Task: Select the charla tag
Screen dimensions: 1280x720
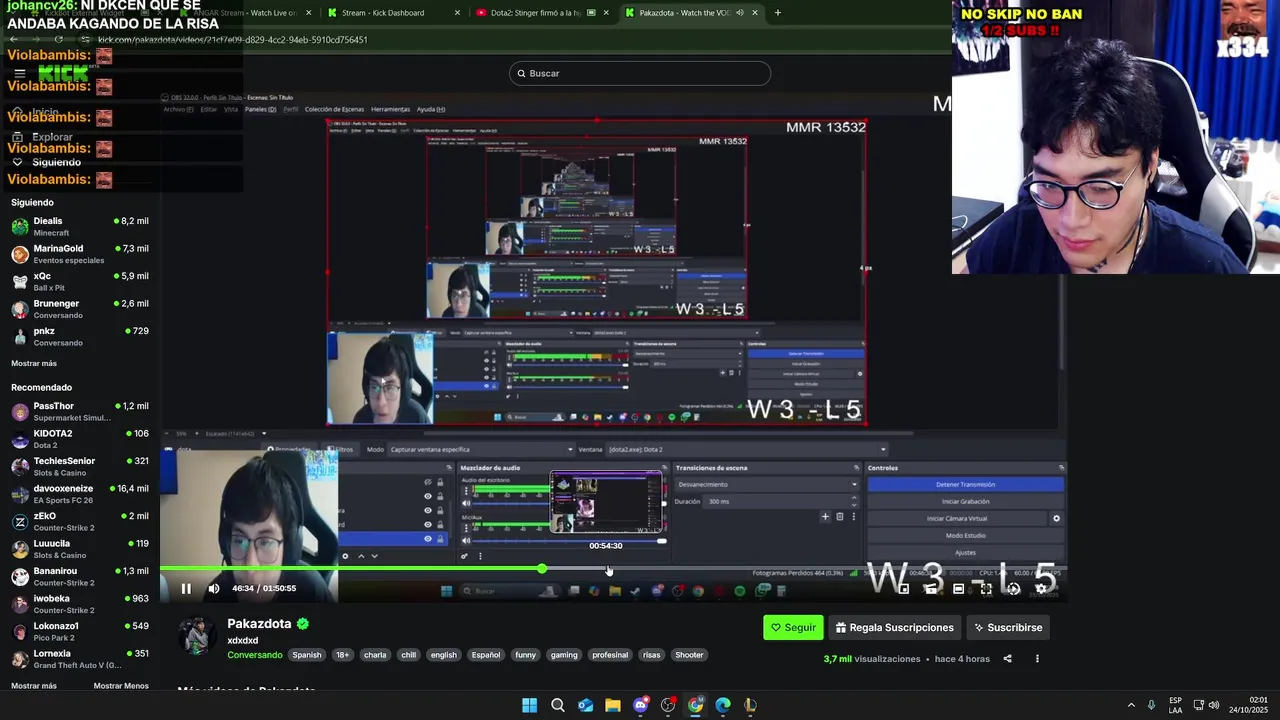Action: (x=375, y=655)
